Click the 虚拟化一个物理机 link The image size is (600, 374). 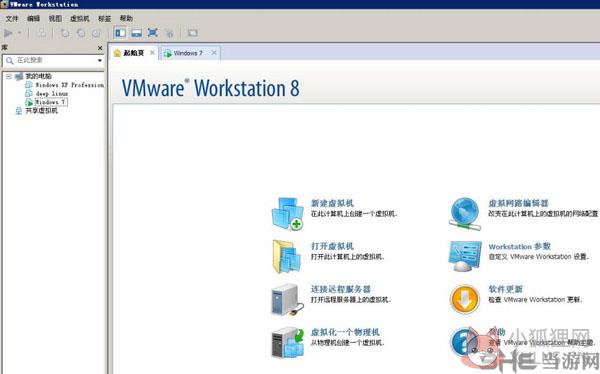click(x=345, y=332)
